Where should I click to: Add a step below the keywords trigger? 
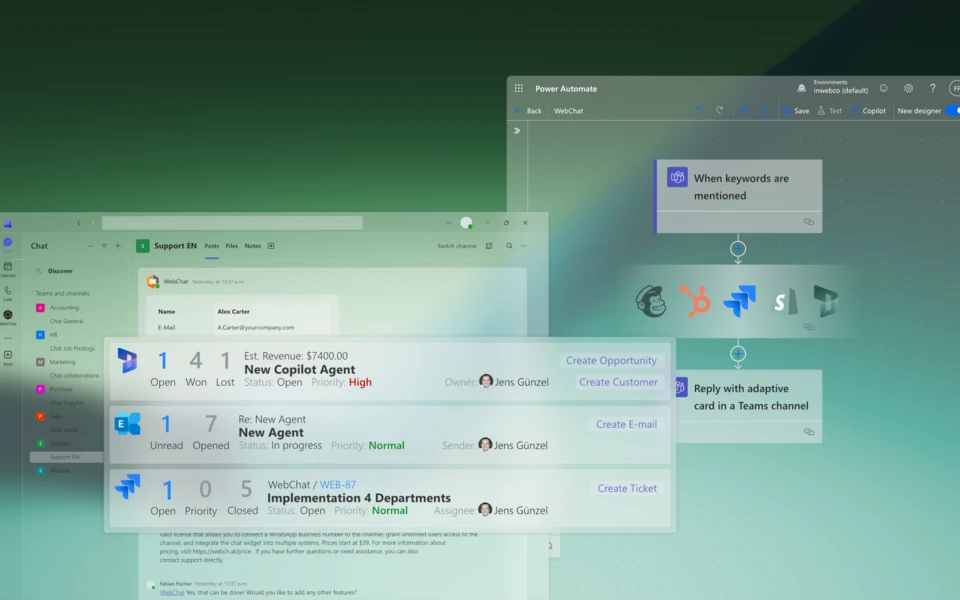pyautogui.click(x=738, y=249)
